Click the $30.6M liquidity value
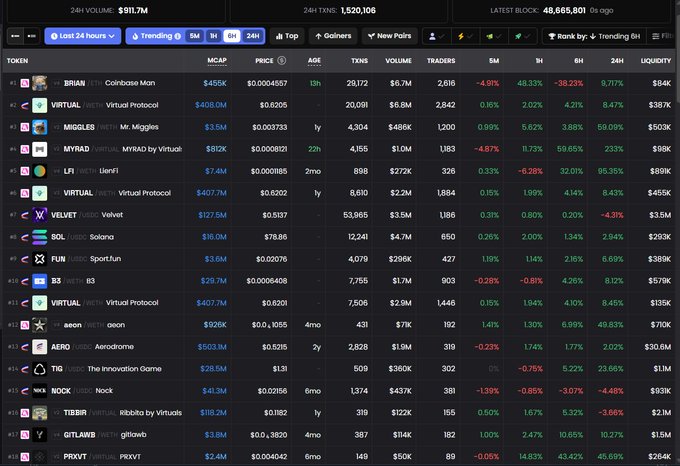The width and height of the screenshot is (680, 466). click(x=657, y=347)
